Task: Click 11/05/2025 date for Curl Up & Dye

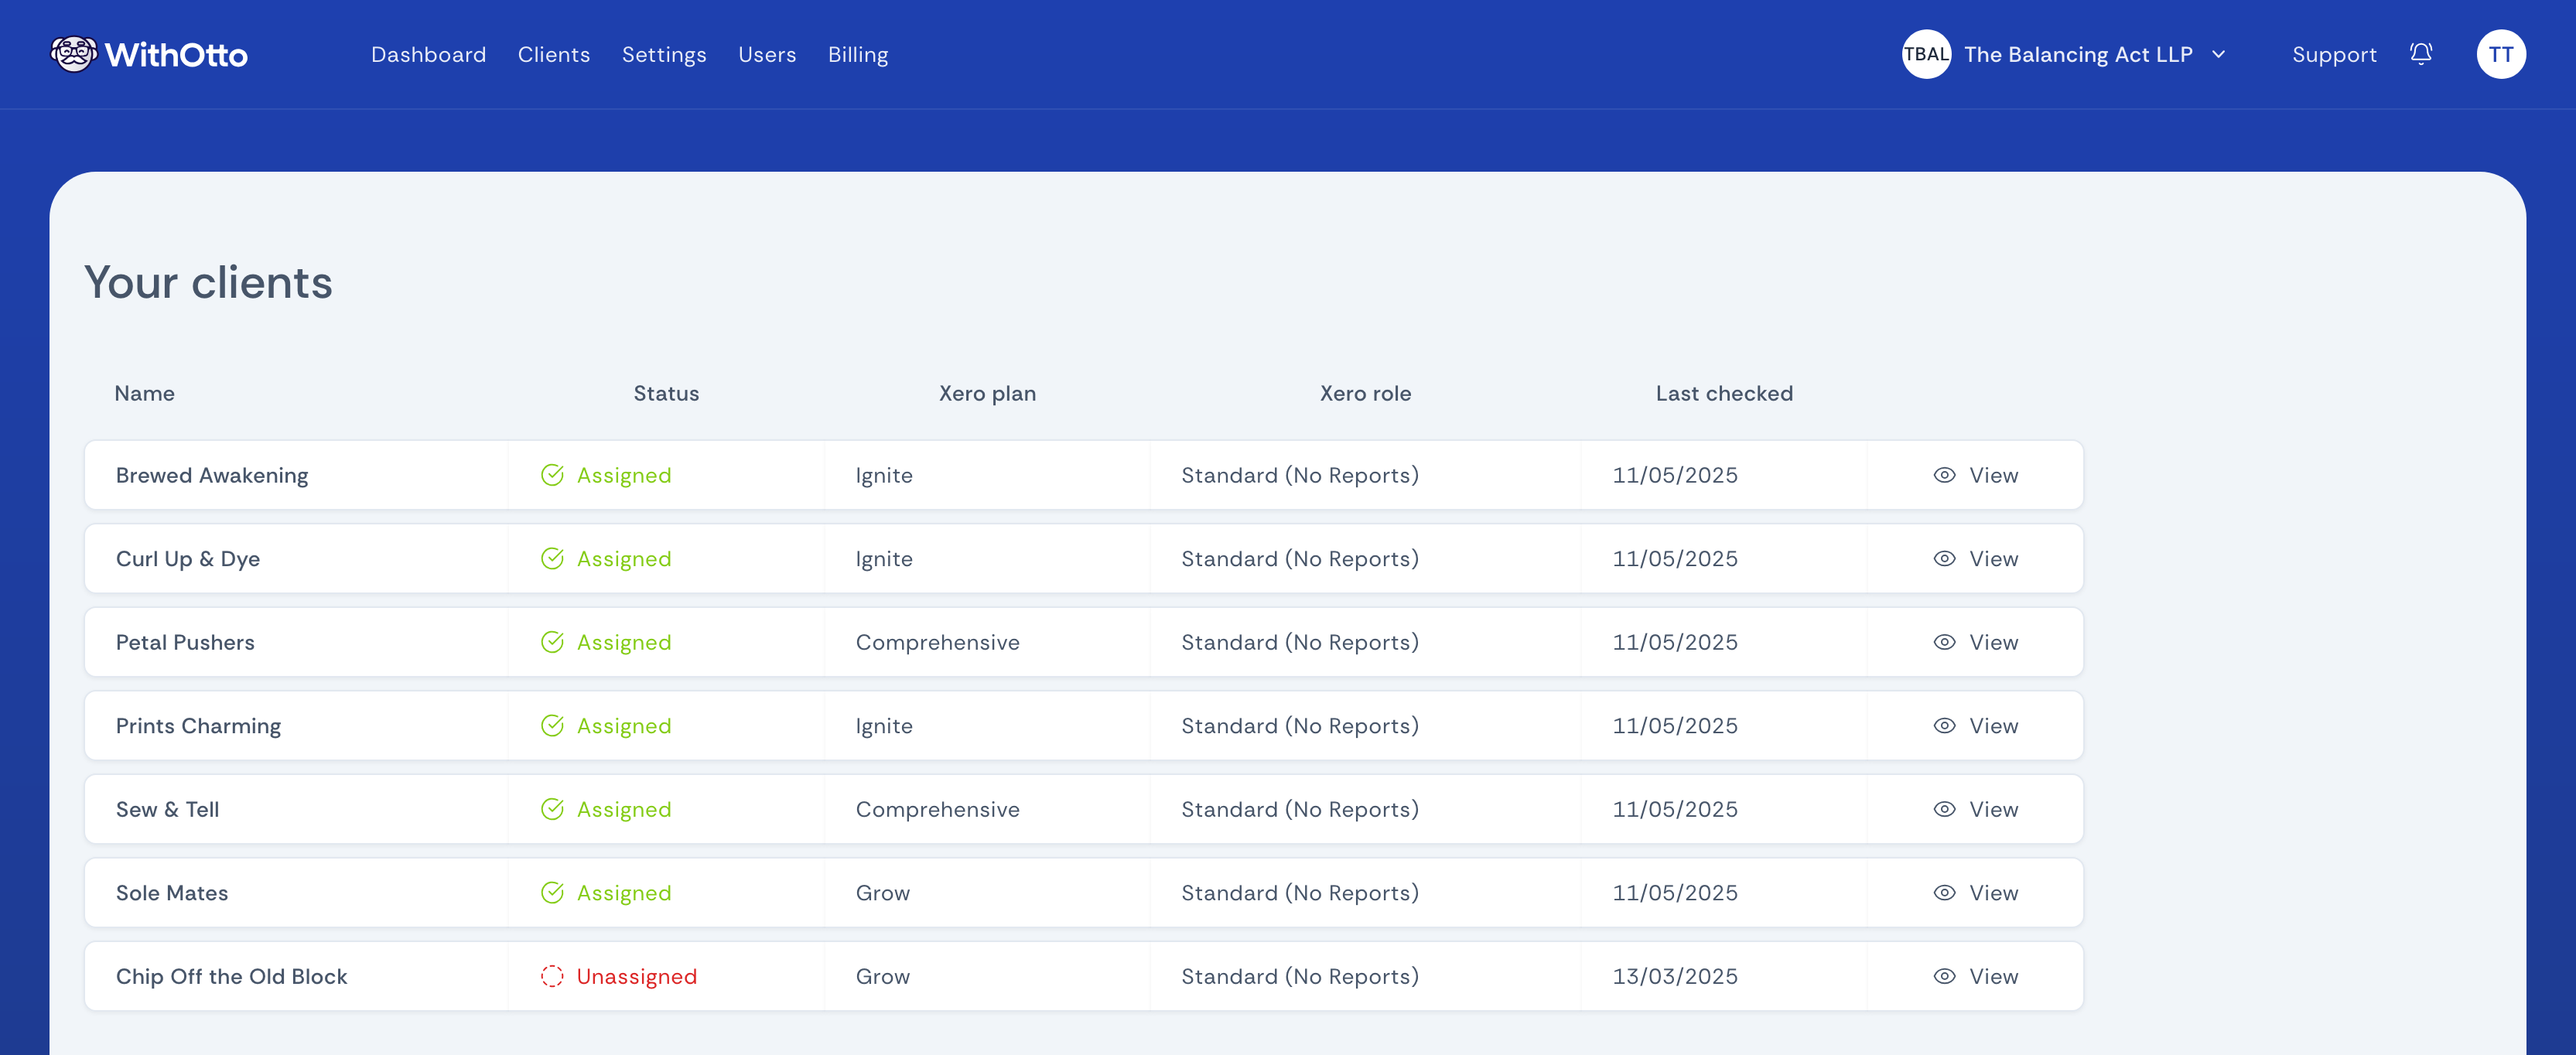Action: pyautogui.click(x=1675, y=559)
